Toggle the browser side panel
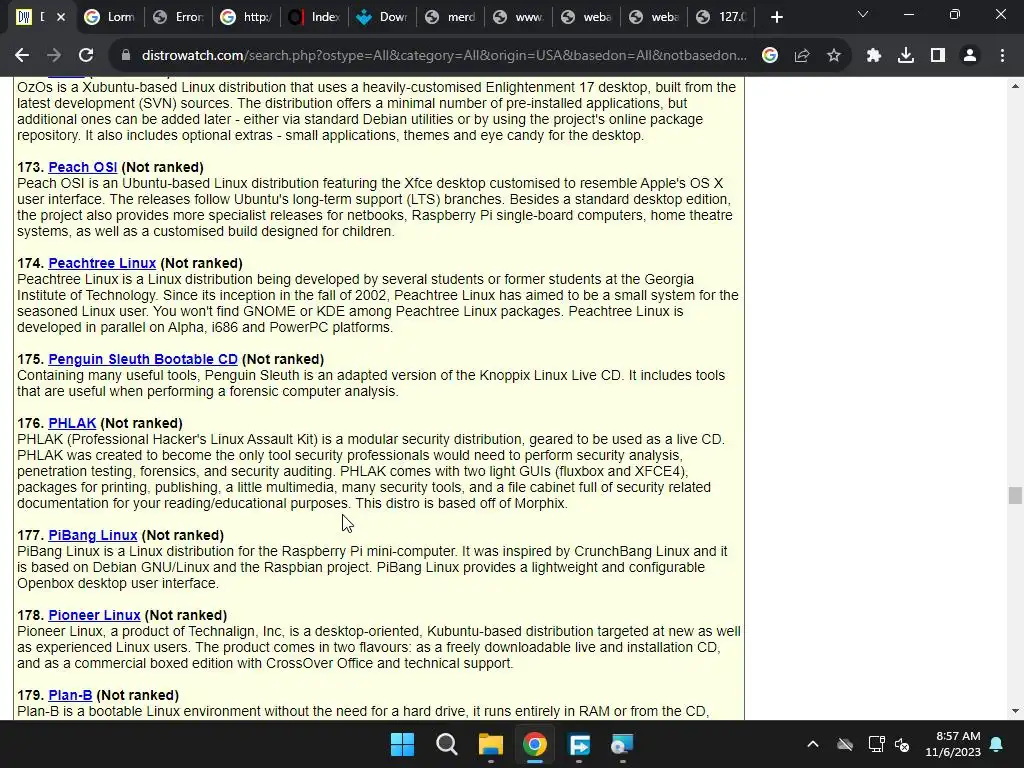This screenshot has width=1024, height=768. coord(938,56)
